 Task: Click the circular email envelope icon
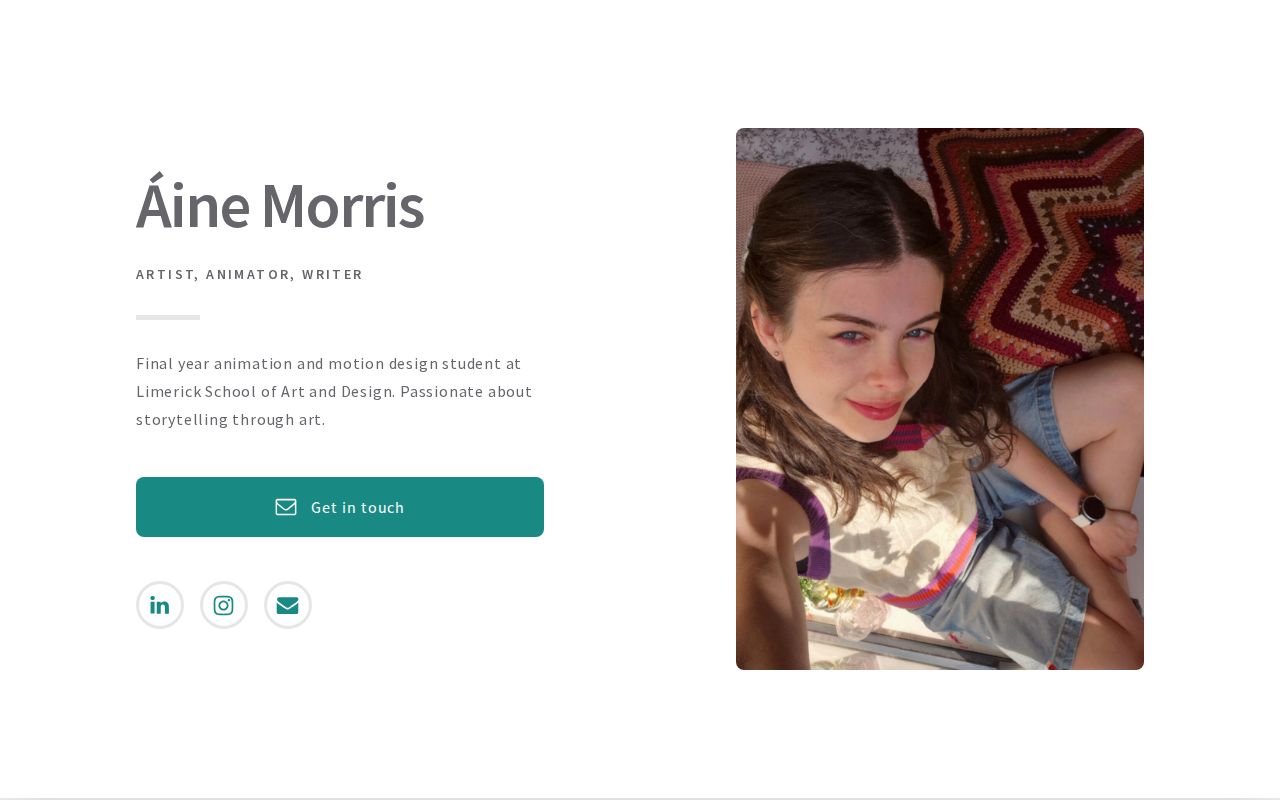pyautogui.click(x=288, y=605)
